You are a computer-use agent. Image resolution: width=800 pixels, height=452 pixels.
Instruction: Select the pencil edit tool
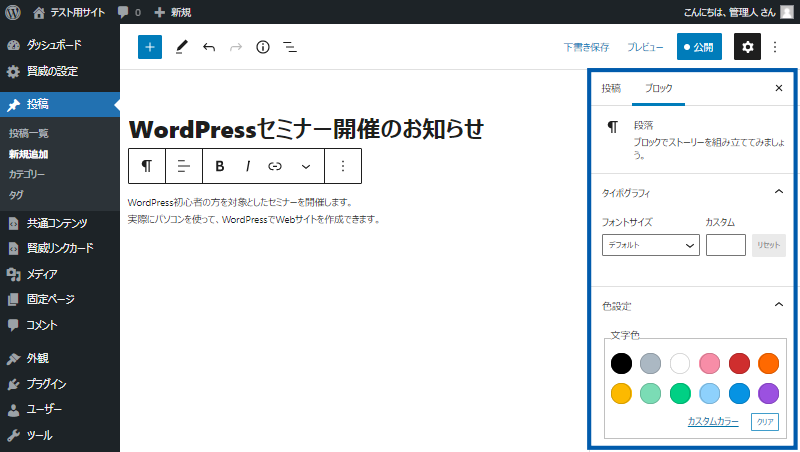(182, 47)
